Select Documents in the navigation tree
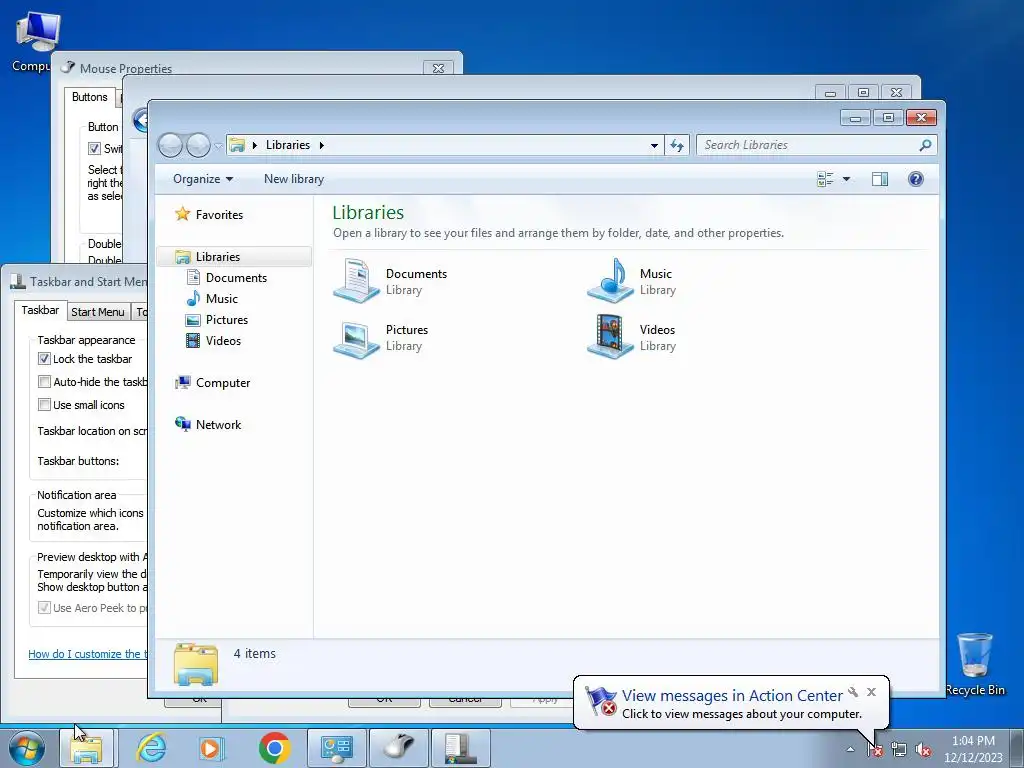Screen dimensions: 1024x768 coord(236,278)
